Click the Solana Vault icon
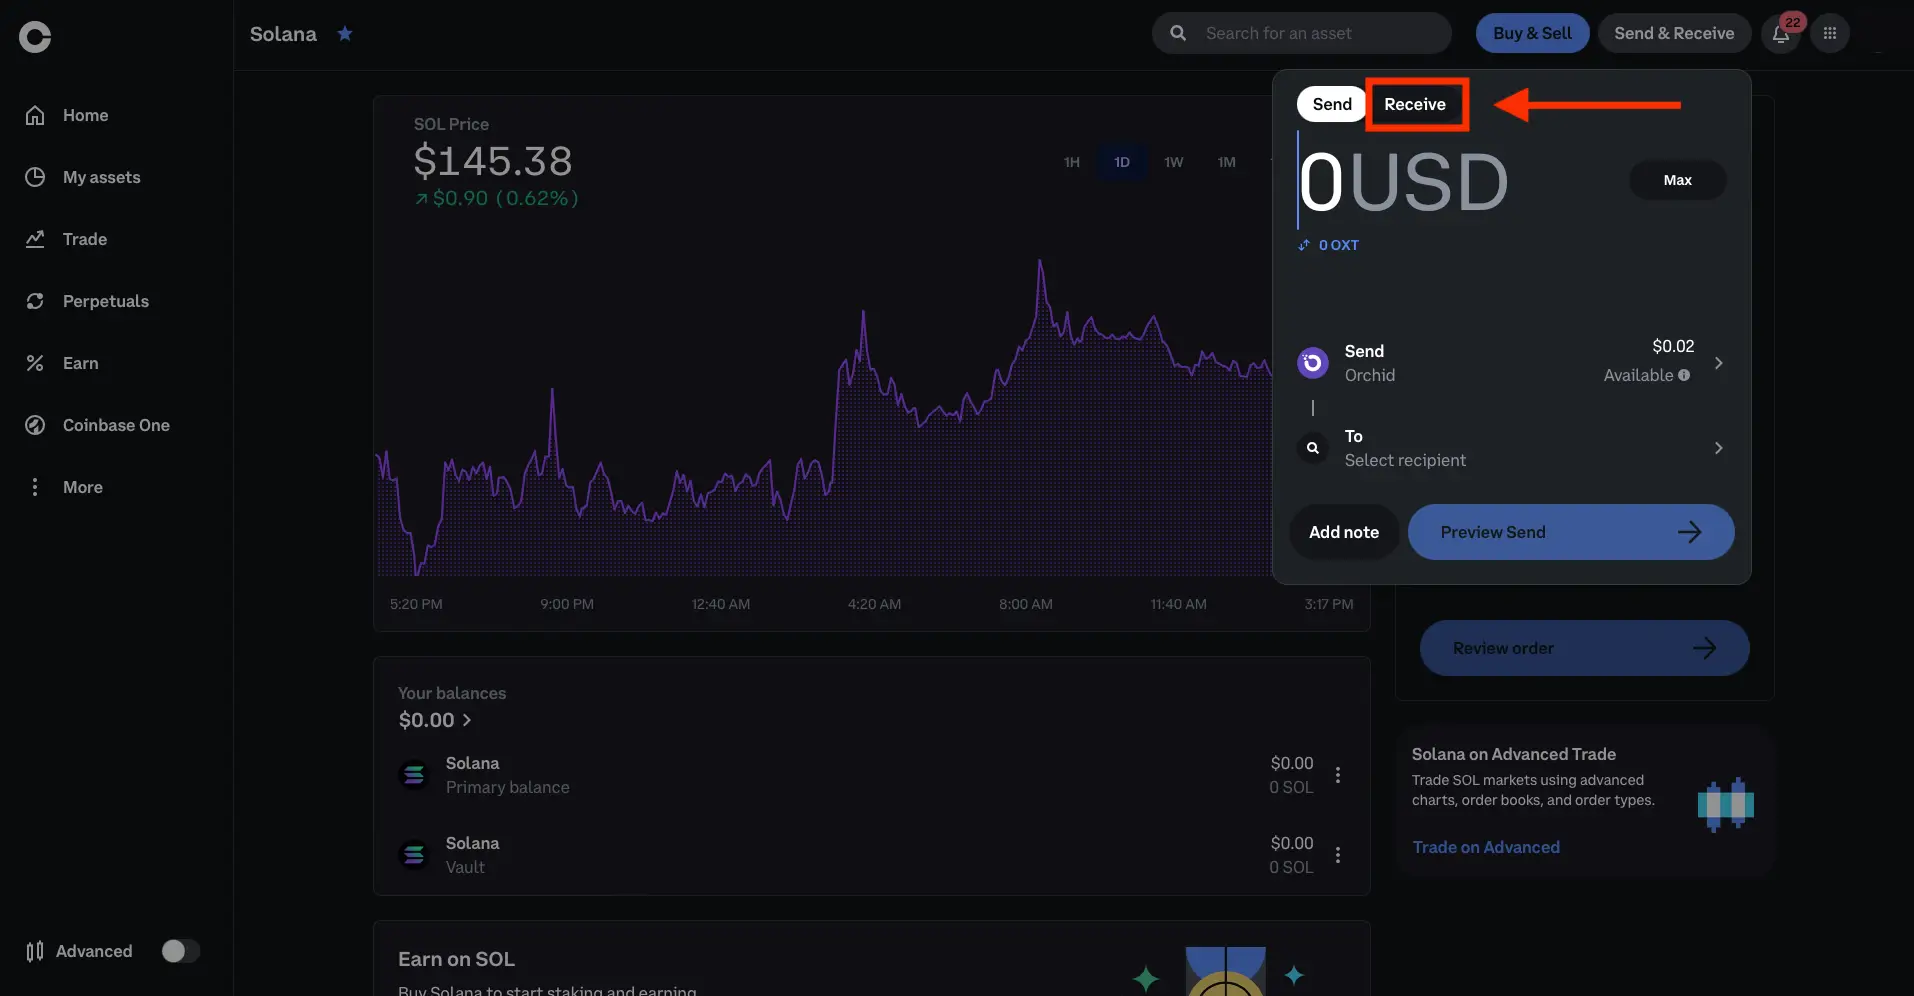Image resolution: width=1914 pixels, height=996 pixels. point(414,855)
